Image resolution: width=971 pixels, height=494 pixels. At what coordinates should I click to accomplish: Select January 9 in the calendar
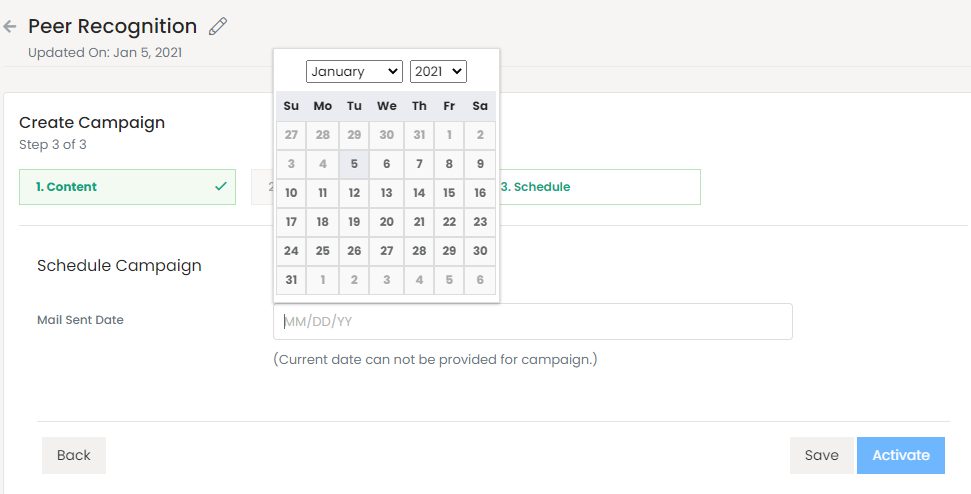(480, 164)
